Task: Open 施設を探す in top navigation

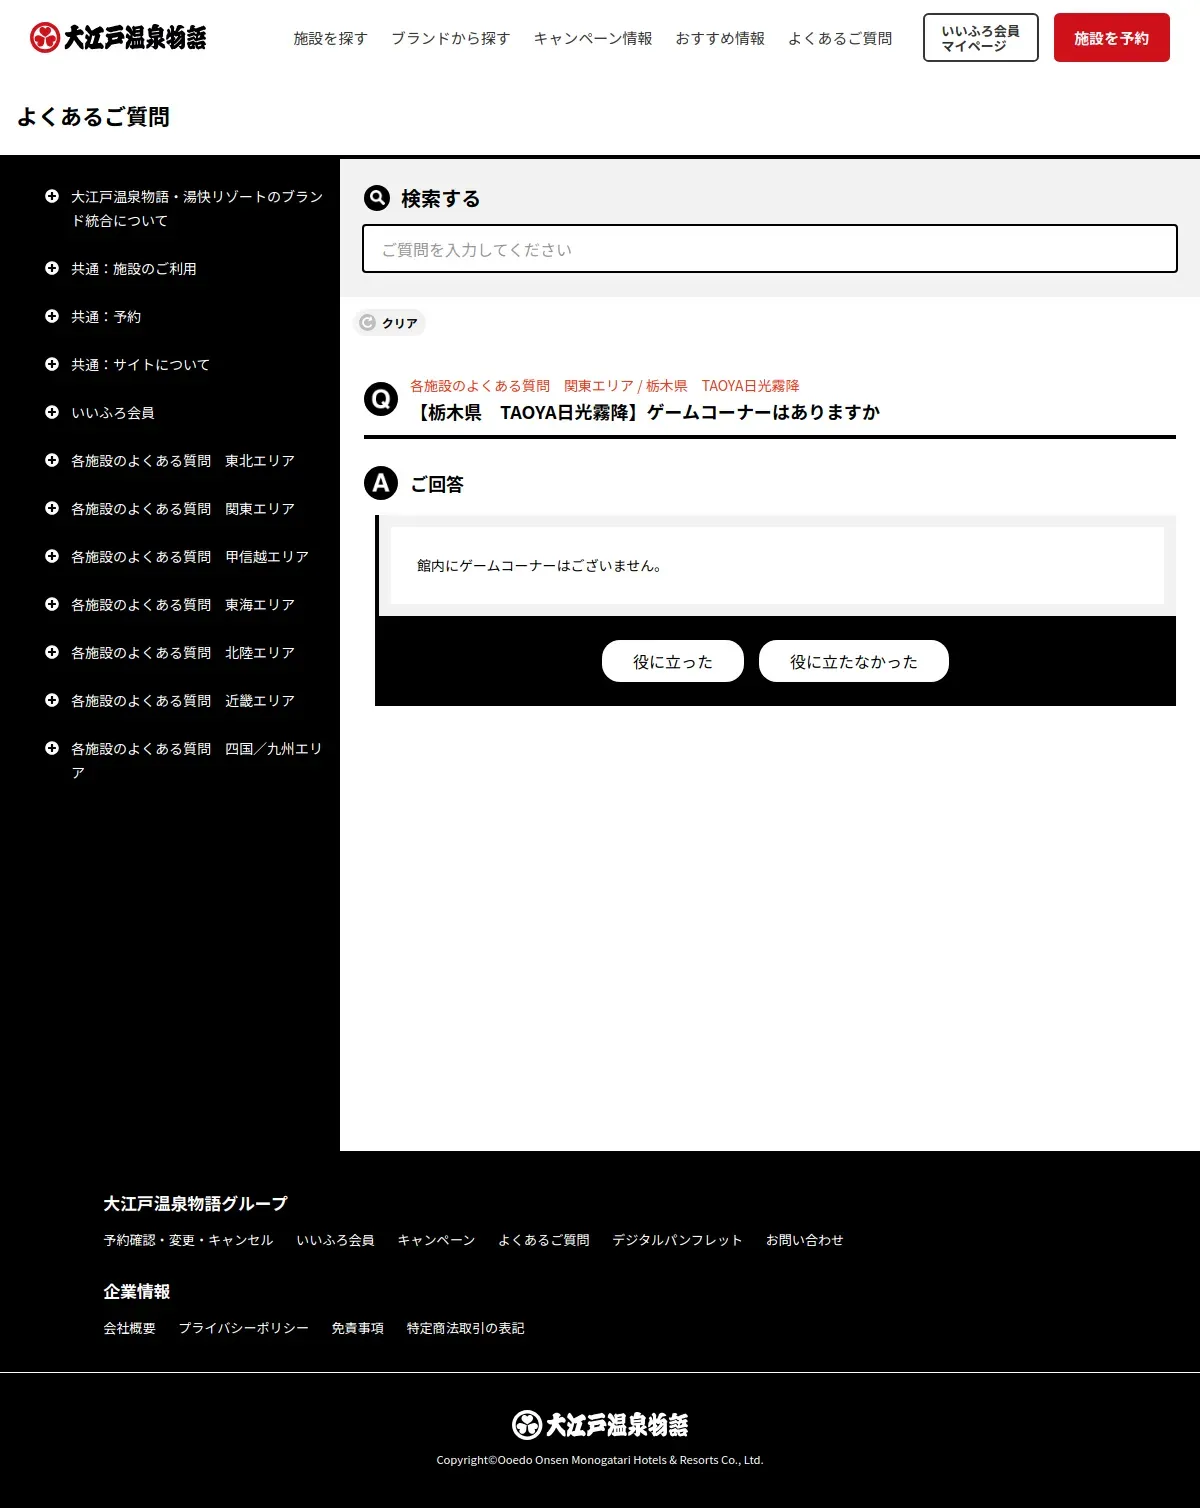Action: click(x=331, y=38)
